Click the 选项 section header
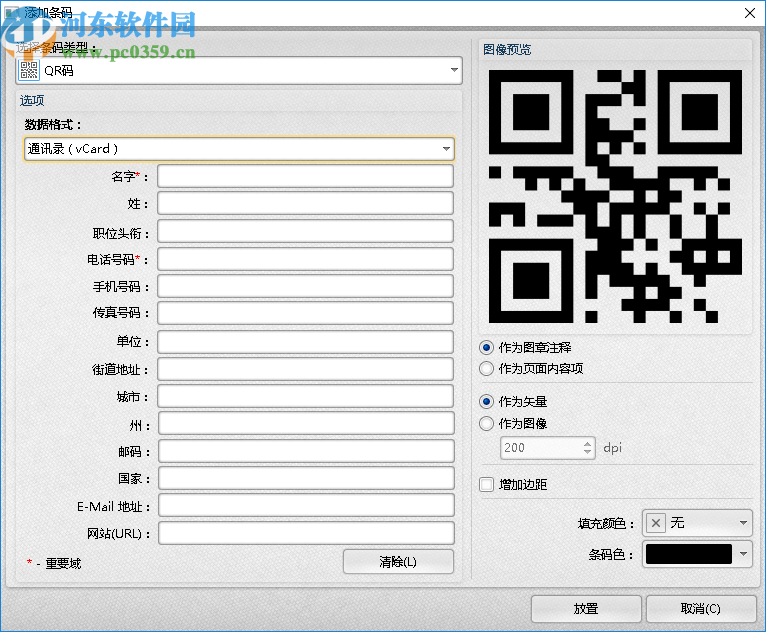This screenshot has width=766, height=632. click(32, 101)
